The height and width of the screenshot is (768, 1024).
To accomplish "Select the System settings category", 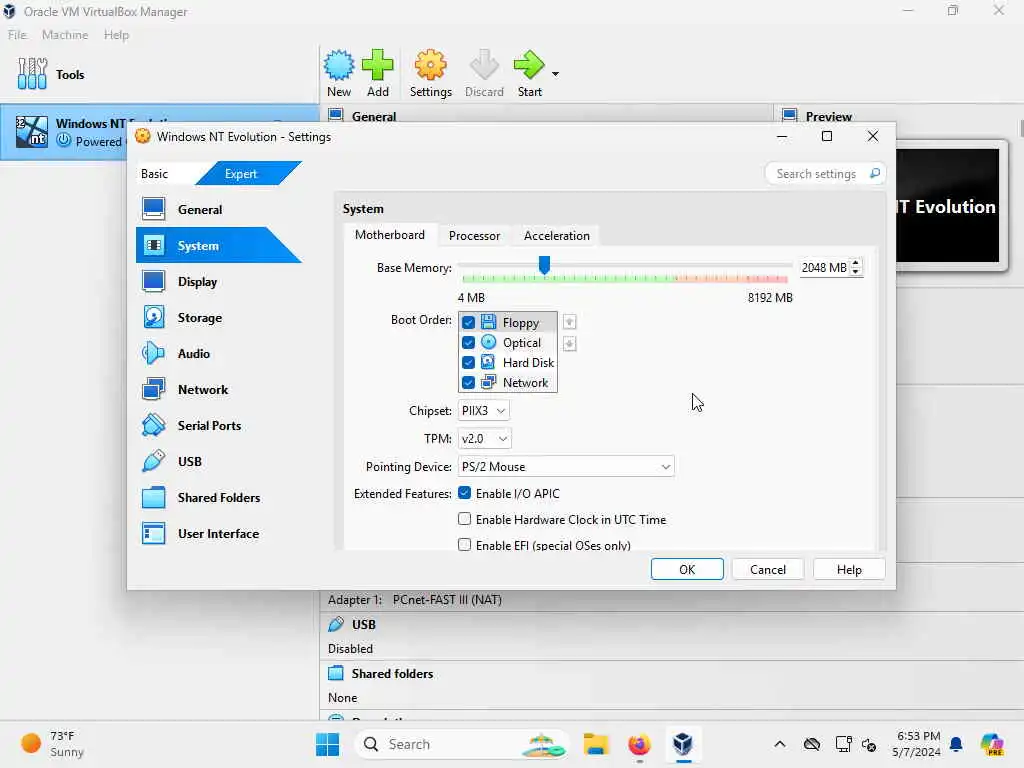I will point(219,246).
